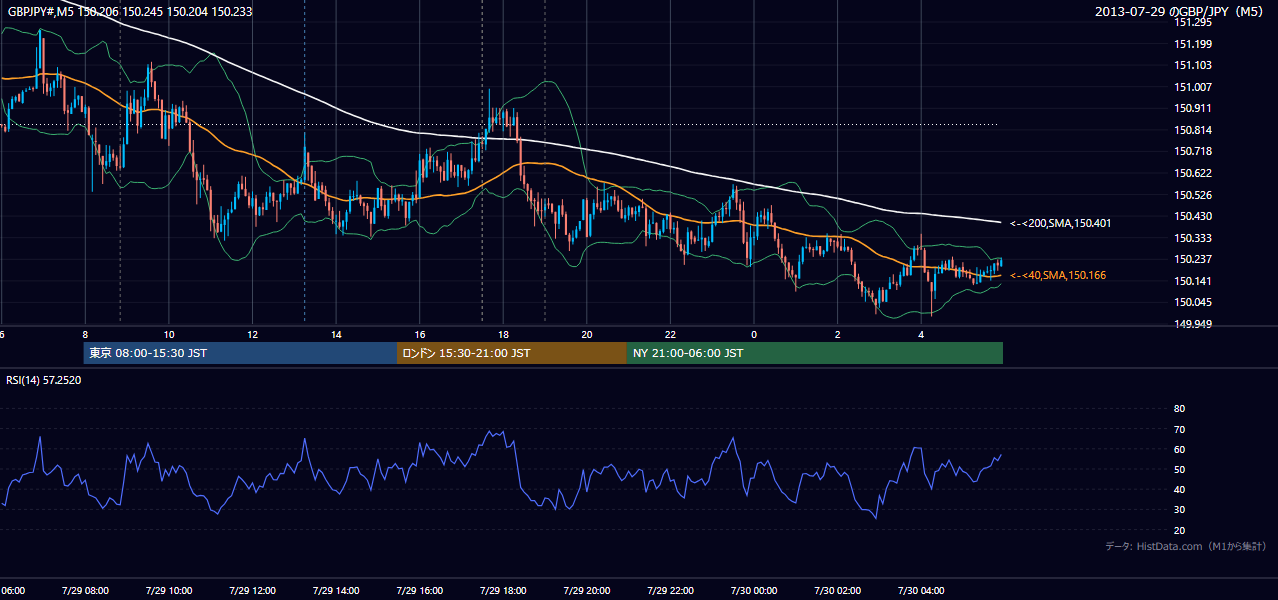Click price axis value 150.141
The height and width of the screenshot is (600, 1278).
(x=1194, y=281)
